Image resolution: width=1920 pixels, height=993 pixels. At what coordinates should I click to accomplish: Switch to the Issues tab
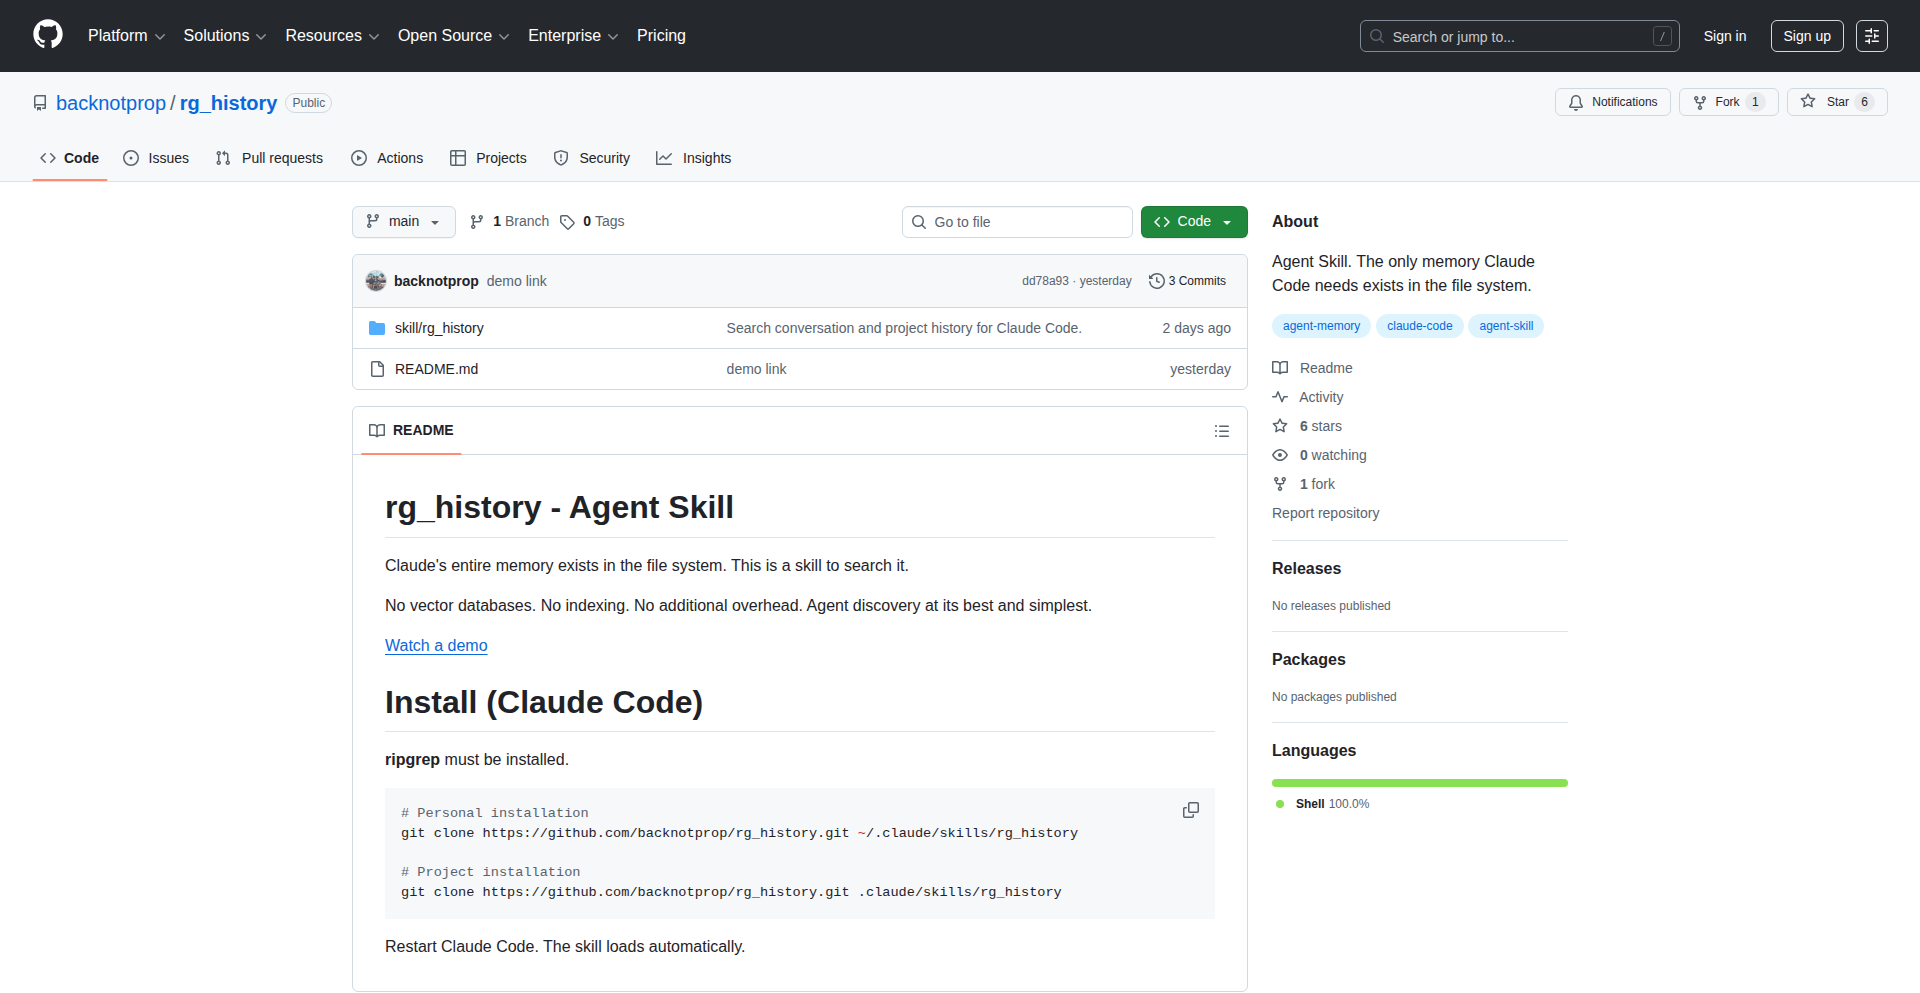pos(156,158)
